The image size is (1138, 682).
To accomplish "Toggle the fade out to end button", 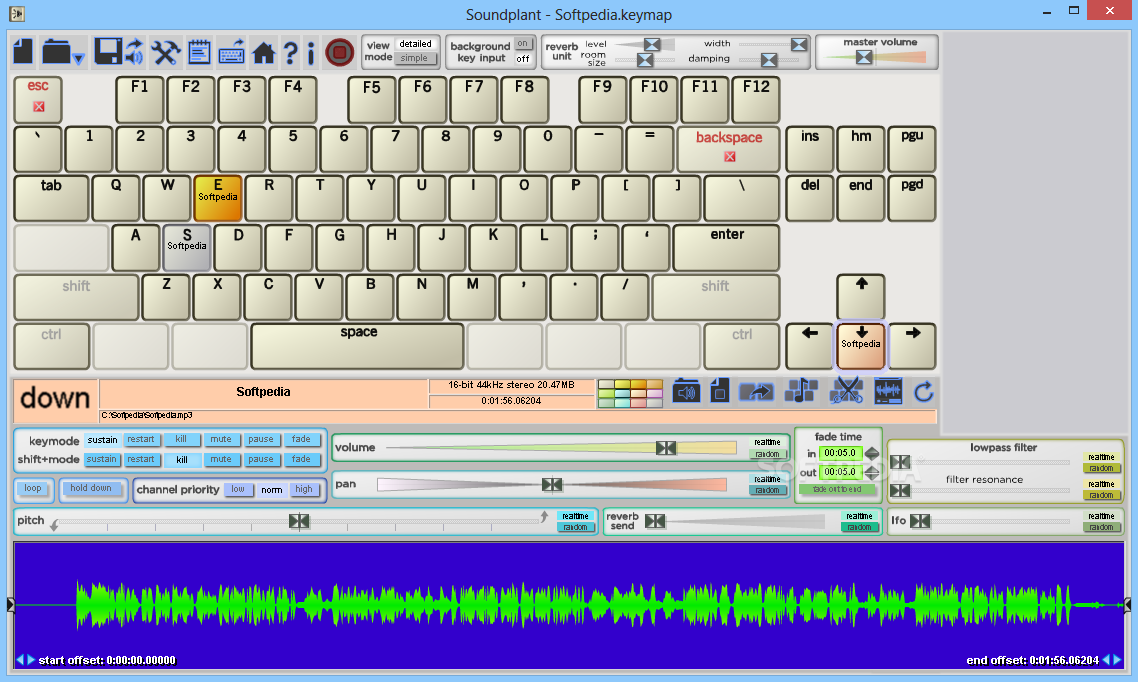I will pyautogui.click(x=837, y=490).
